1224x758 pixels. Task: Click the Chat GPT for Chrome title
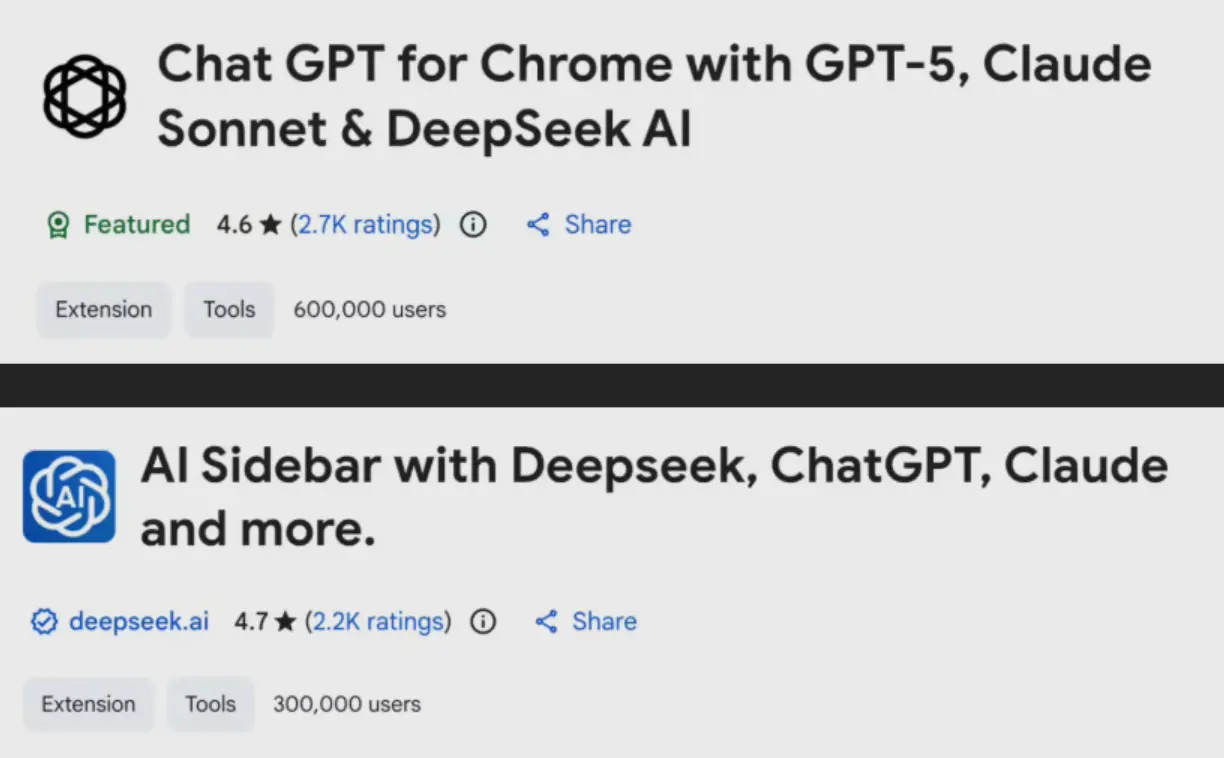click(654, 97)
